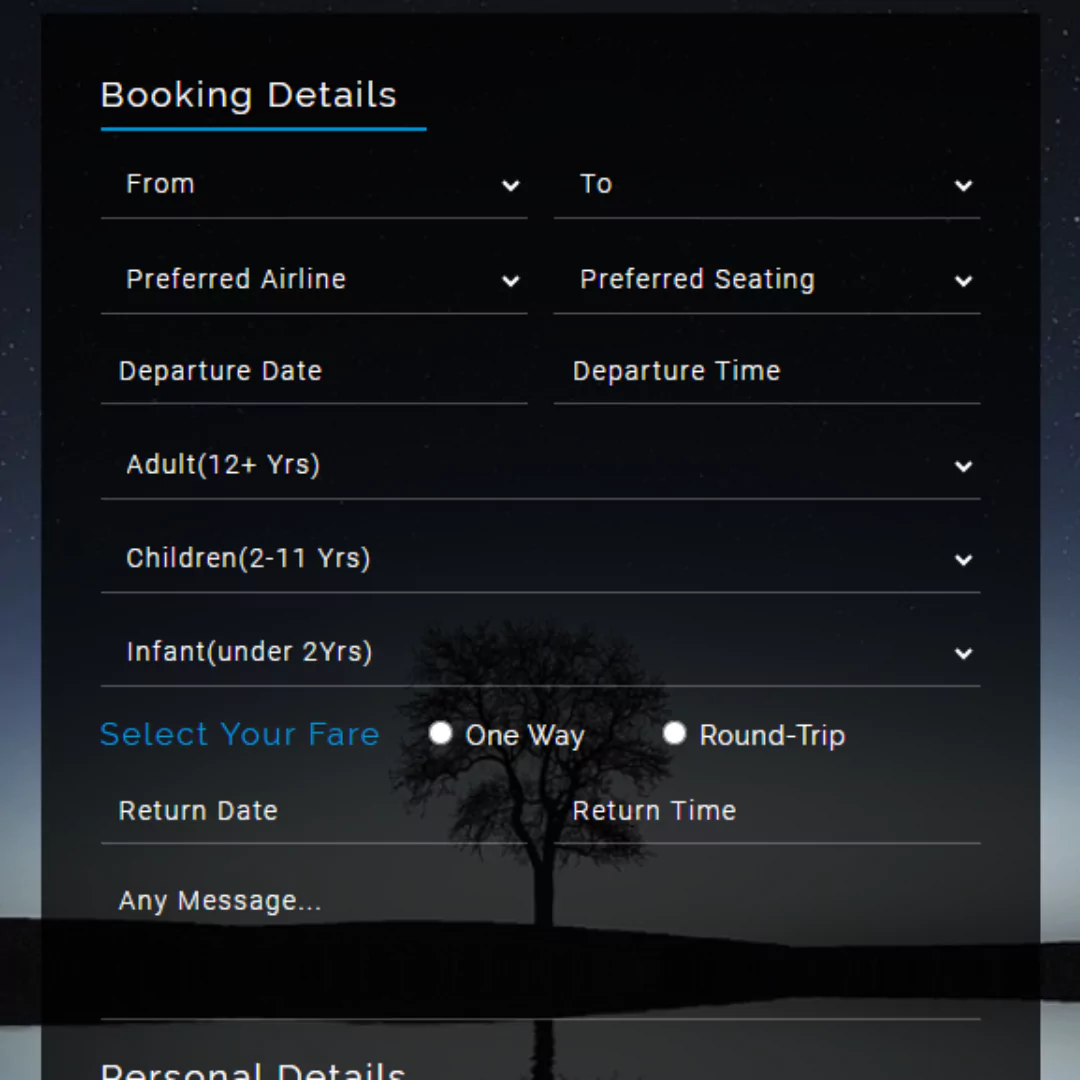Viewport: 1080px width, 1080px height.
Task: Click the Children(2-11 Yrs) chevron arrow
Action: click(964, 560)
